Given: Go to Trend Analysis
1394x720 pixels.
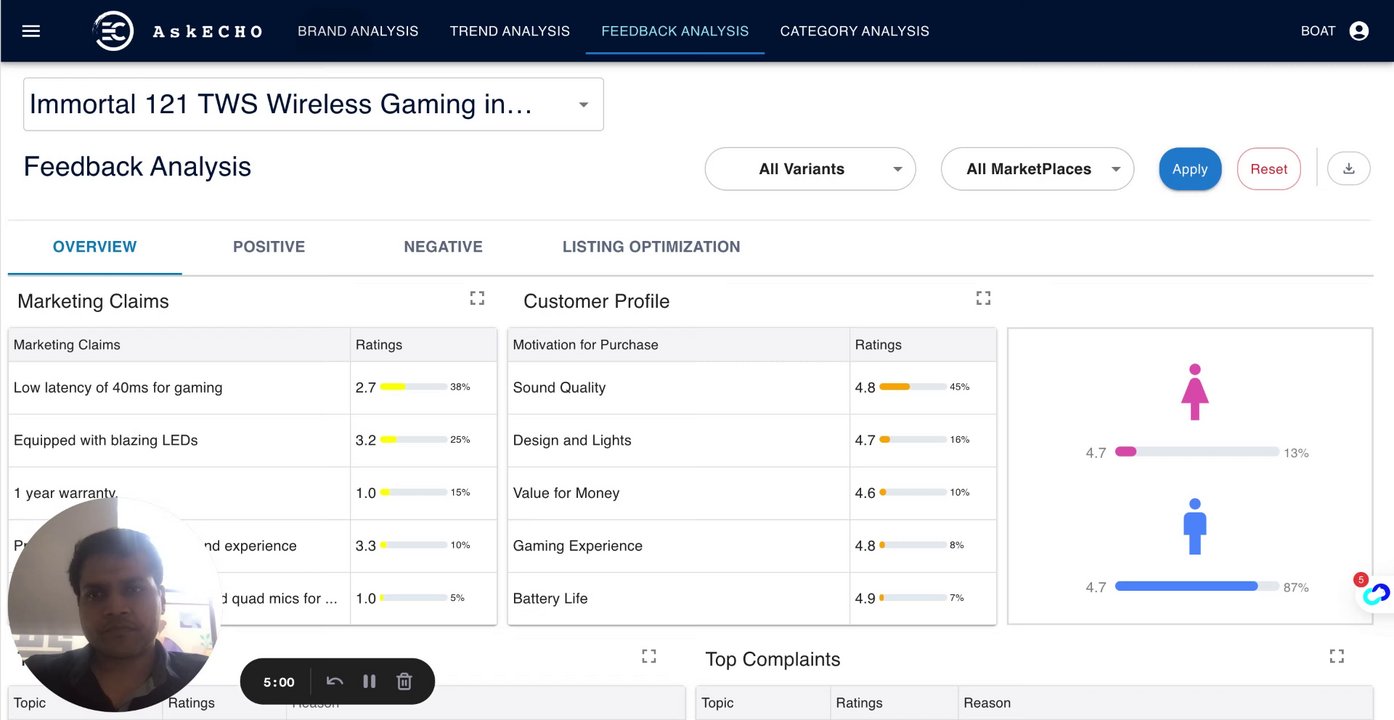Looking at the screenshot, I should pos(510,31).
